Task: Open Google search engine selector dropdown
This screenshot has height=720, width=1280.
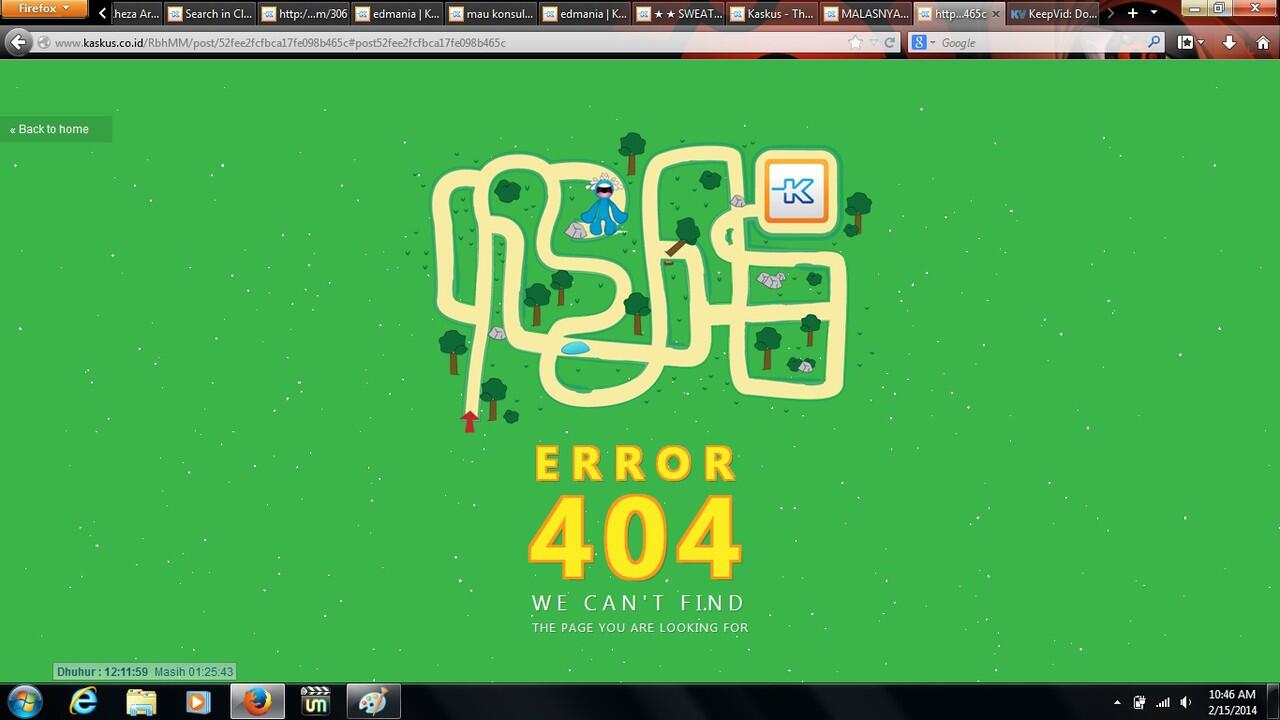Action: click(x=924, y=42)
